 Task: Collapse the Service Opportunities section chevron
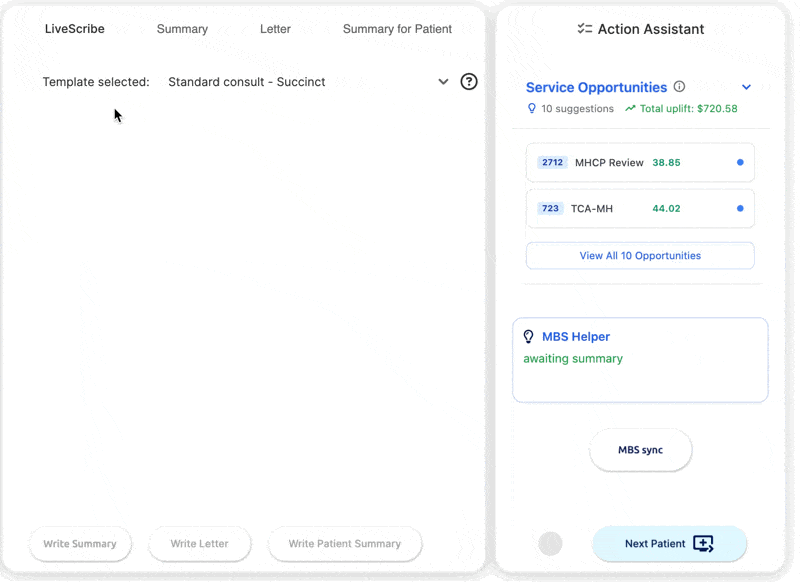click(746, 87)
